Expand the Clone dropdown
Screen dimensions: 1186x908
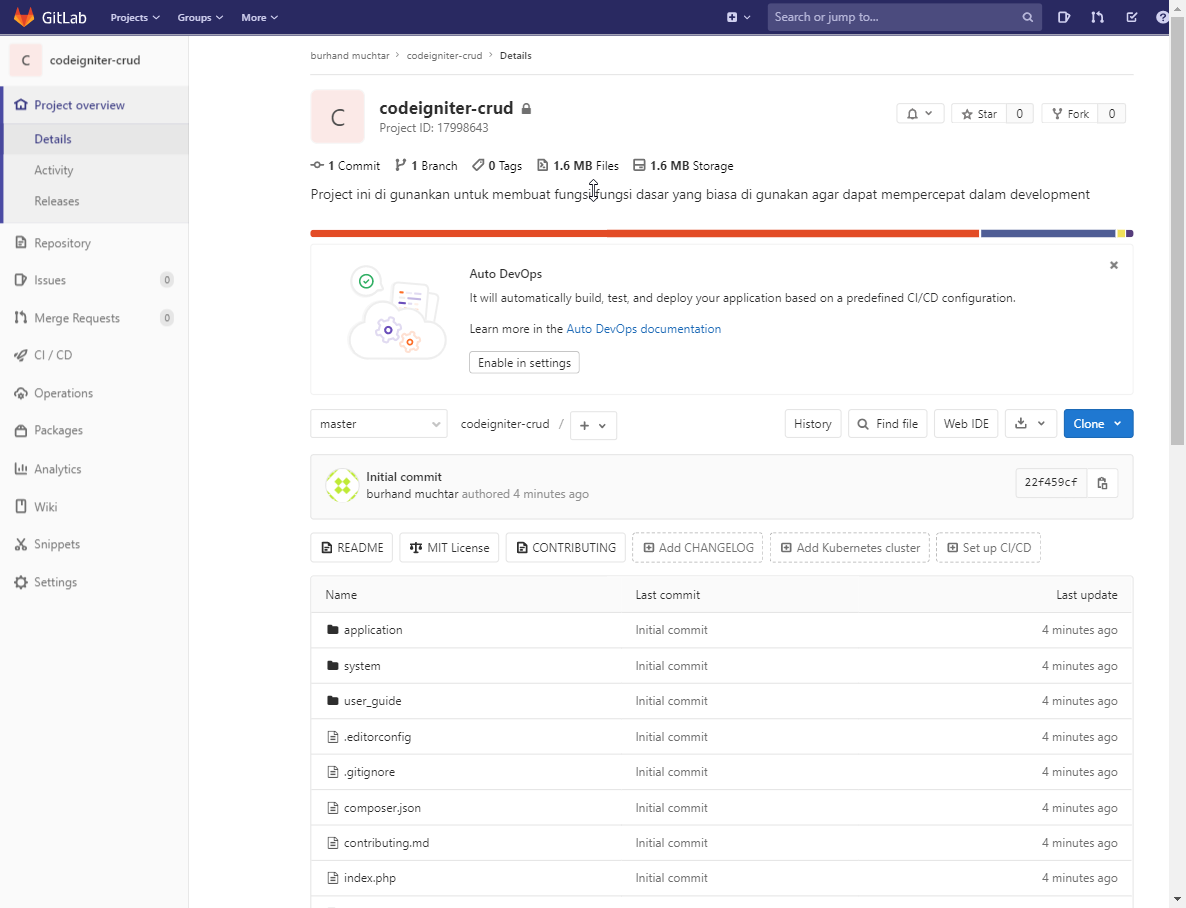point(1098,423)
